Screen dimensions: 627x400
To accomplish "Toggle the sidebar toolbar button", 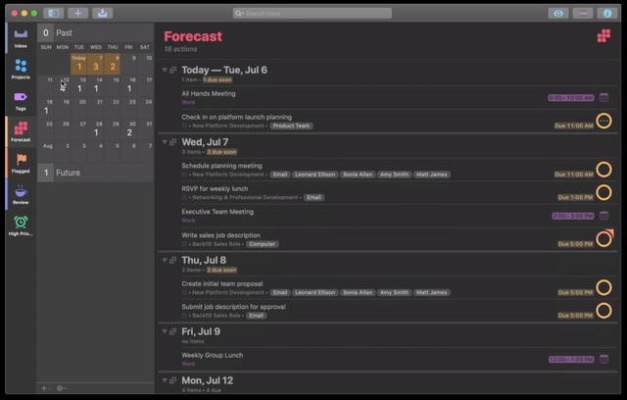I will (x=52, y=13).
